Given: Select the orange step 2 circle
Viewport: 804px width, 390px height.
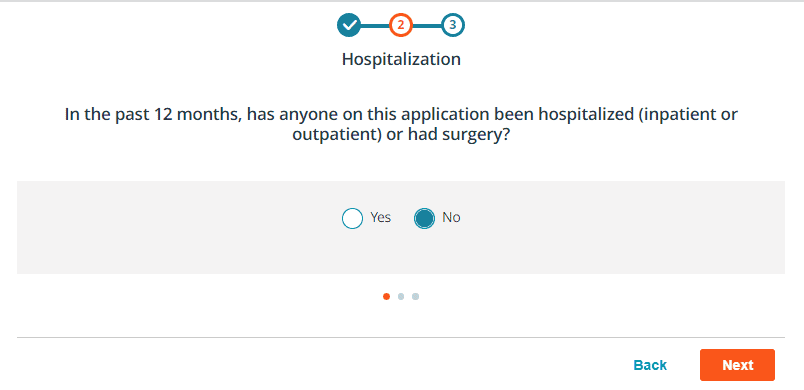Looking at the screenshot, I should pyautogui.click(x=401, y=25).
